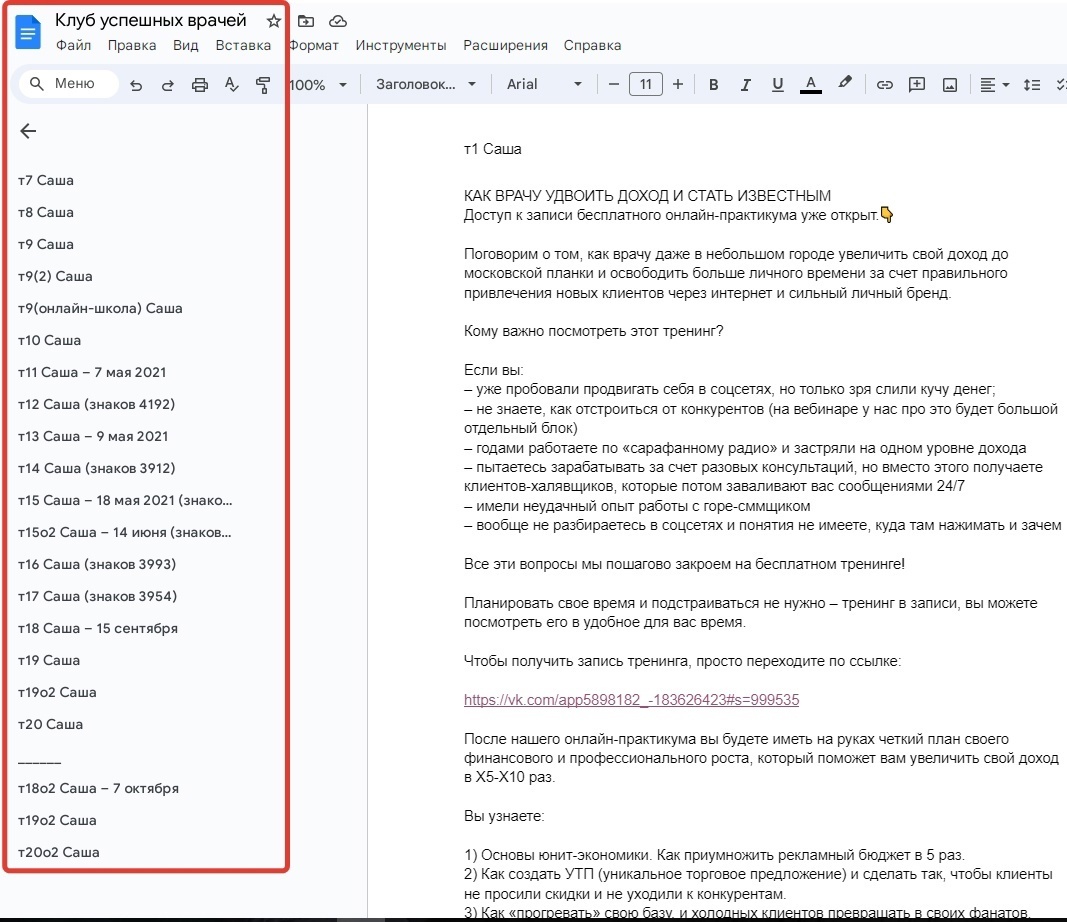Jump to heading т16 Саша (знаков 3993)
This screenshot has height=922, width=1067.
click(x=97, y=564)
